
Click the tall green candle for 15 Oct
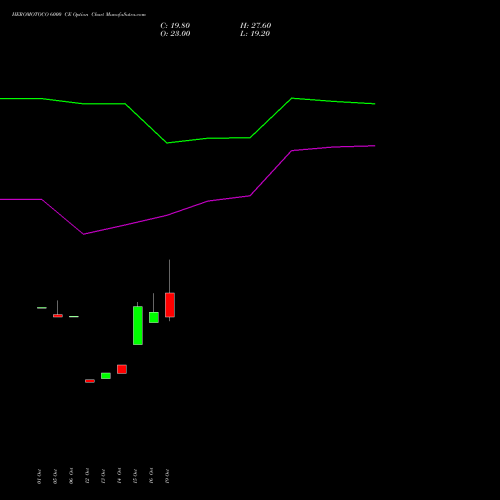coord(138,325)
